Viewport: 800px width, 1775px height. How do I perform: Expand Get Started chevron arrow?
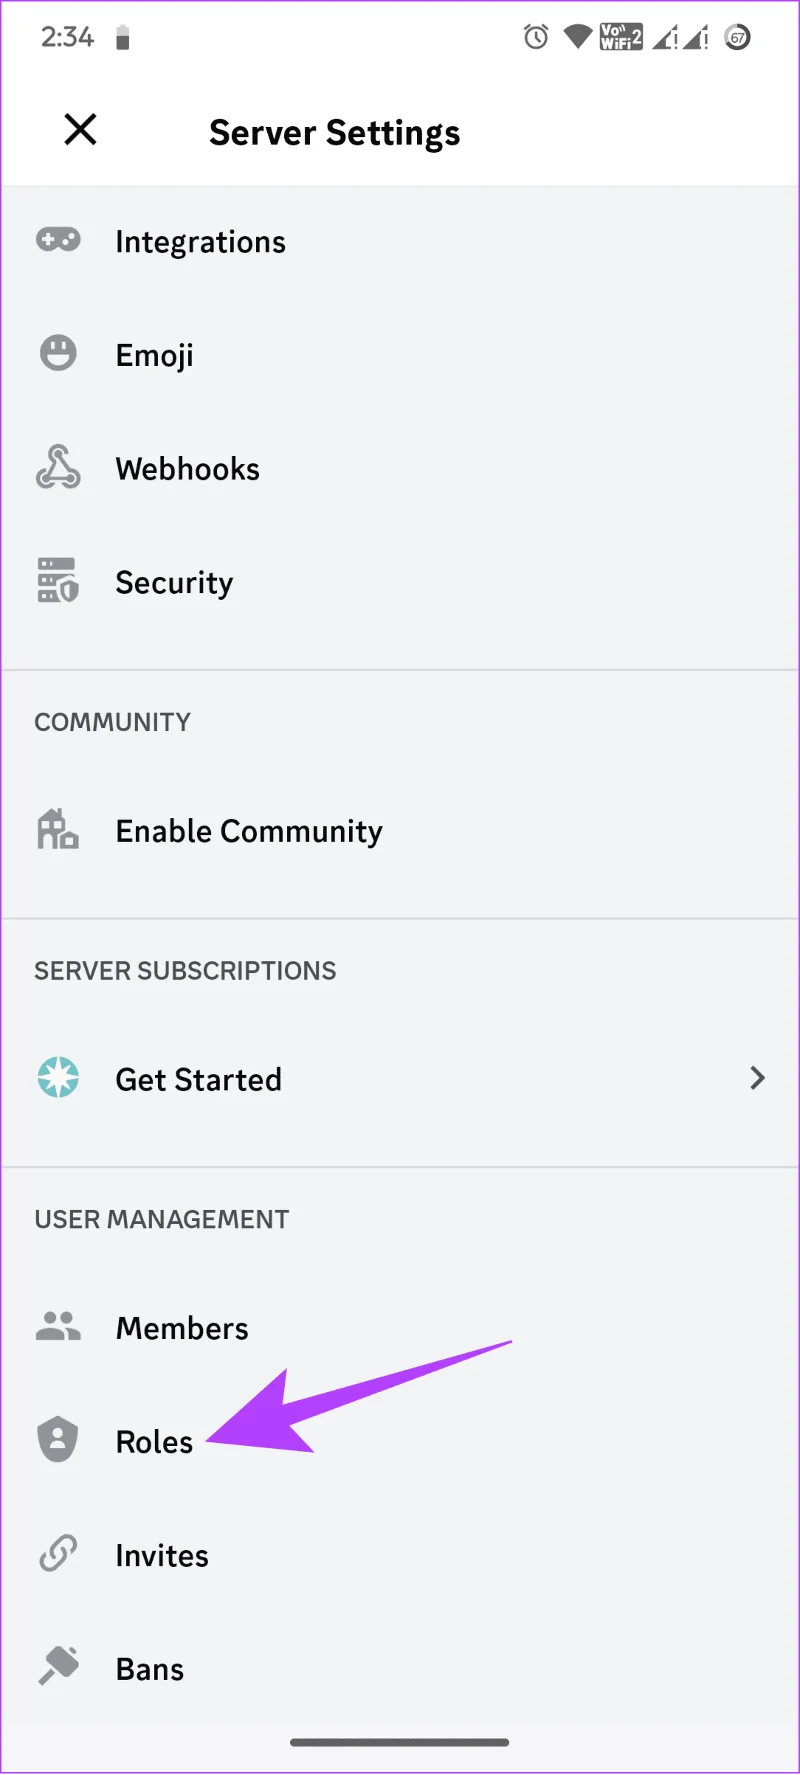coord(757,1078)
